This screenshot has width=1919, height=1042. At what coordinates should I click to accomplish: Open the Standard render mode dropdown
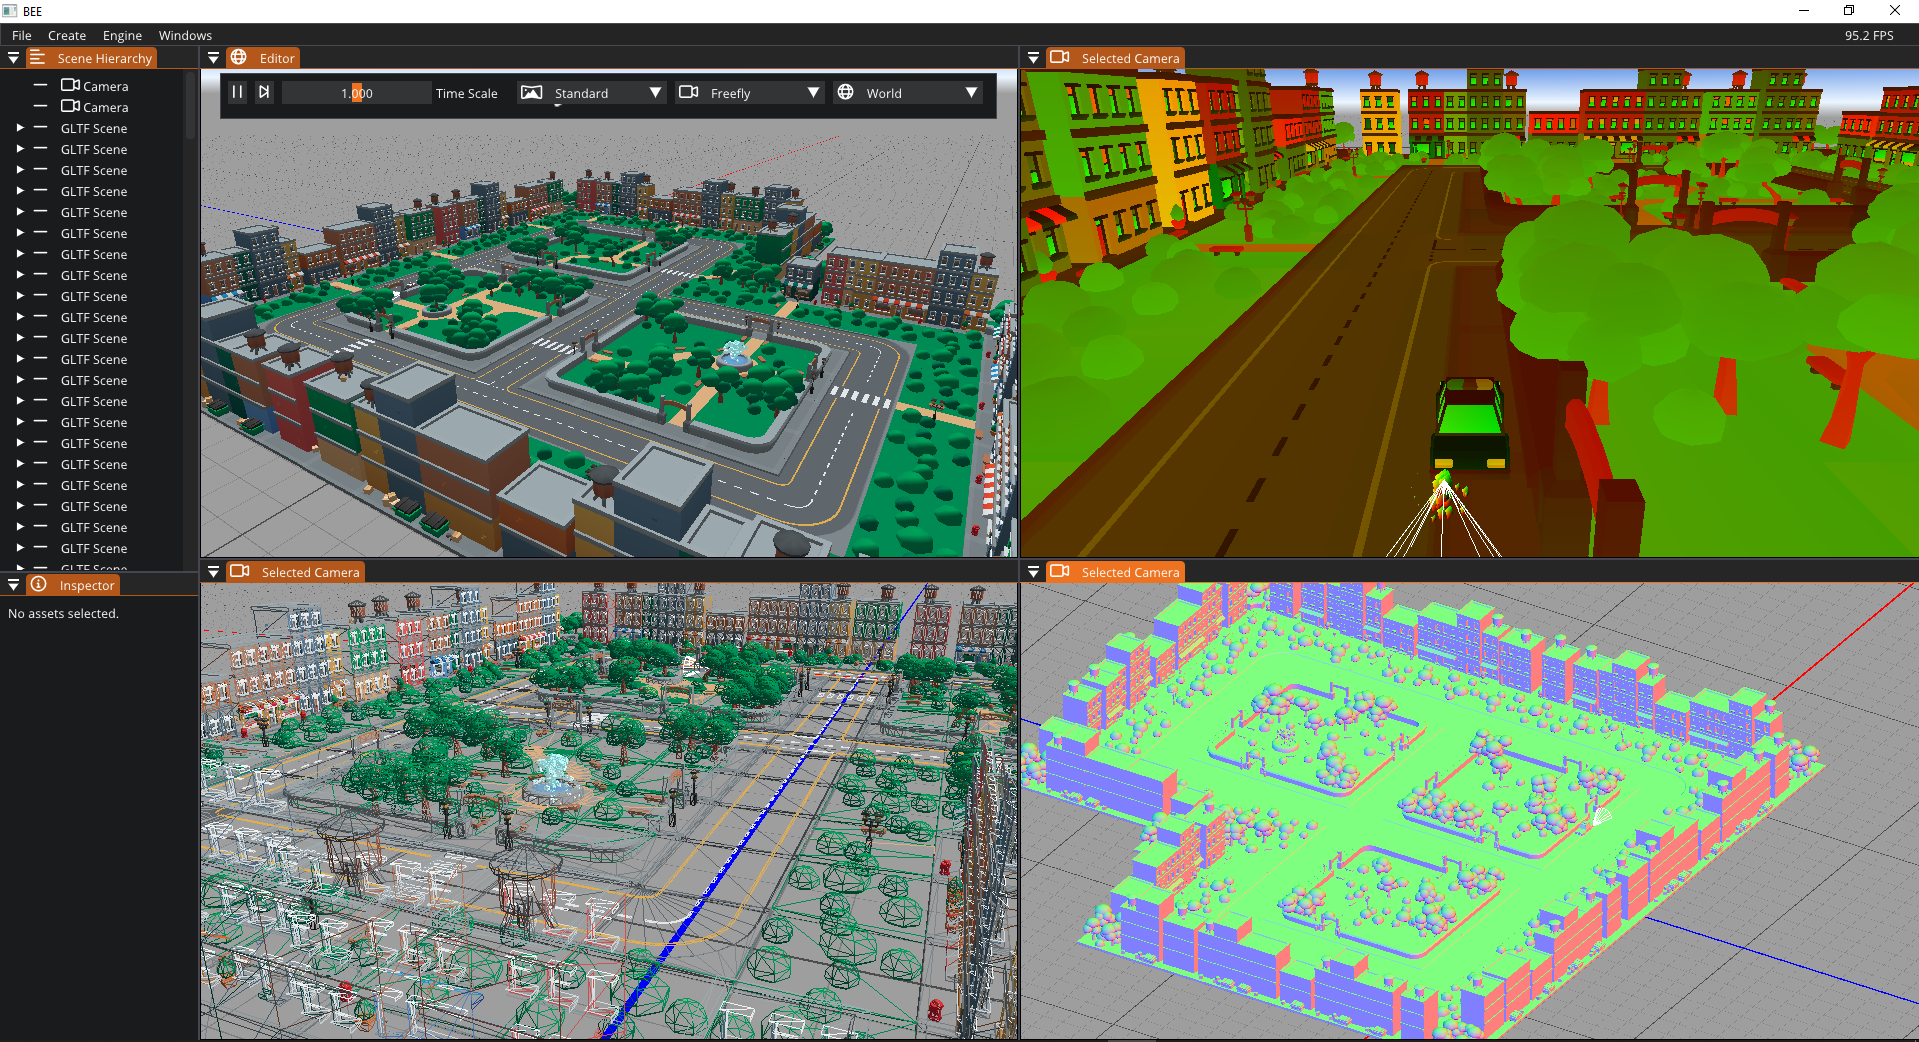click(655, 92)
